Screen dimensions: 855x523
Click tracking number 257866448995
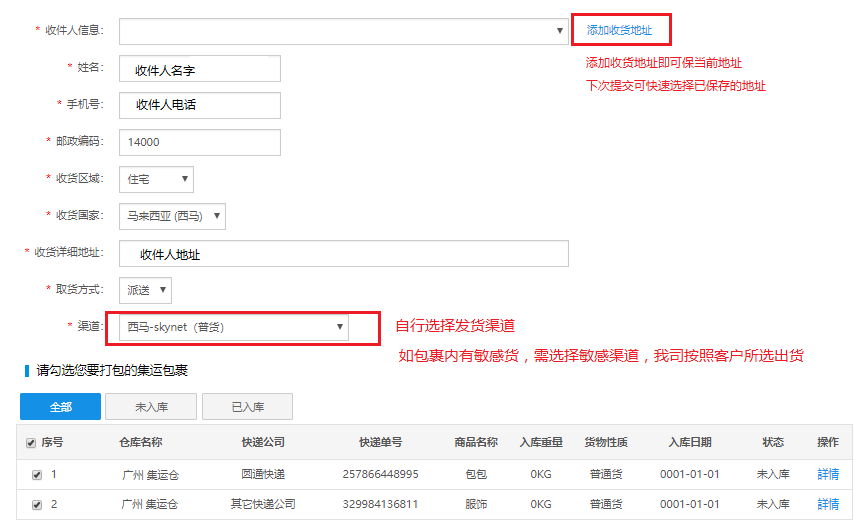380,474
